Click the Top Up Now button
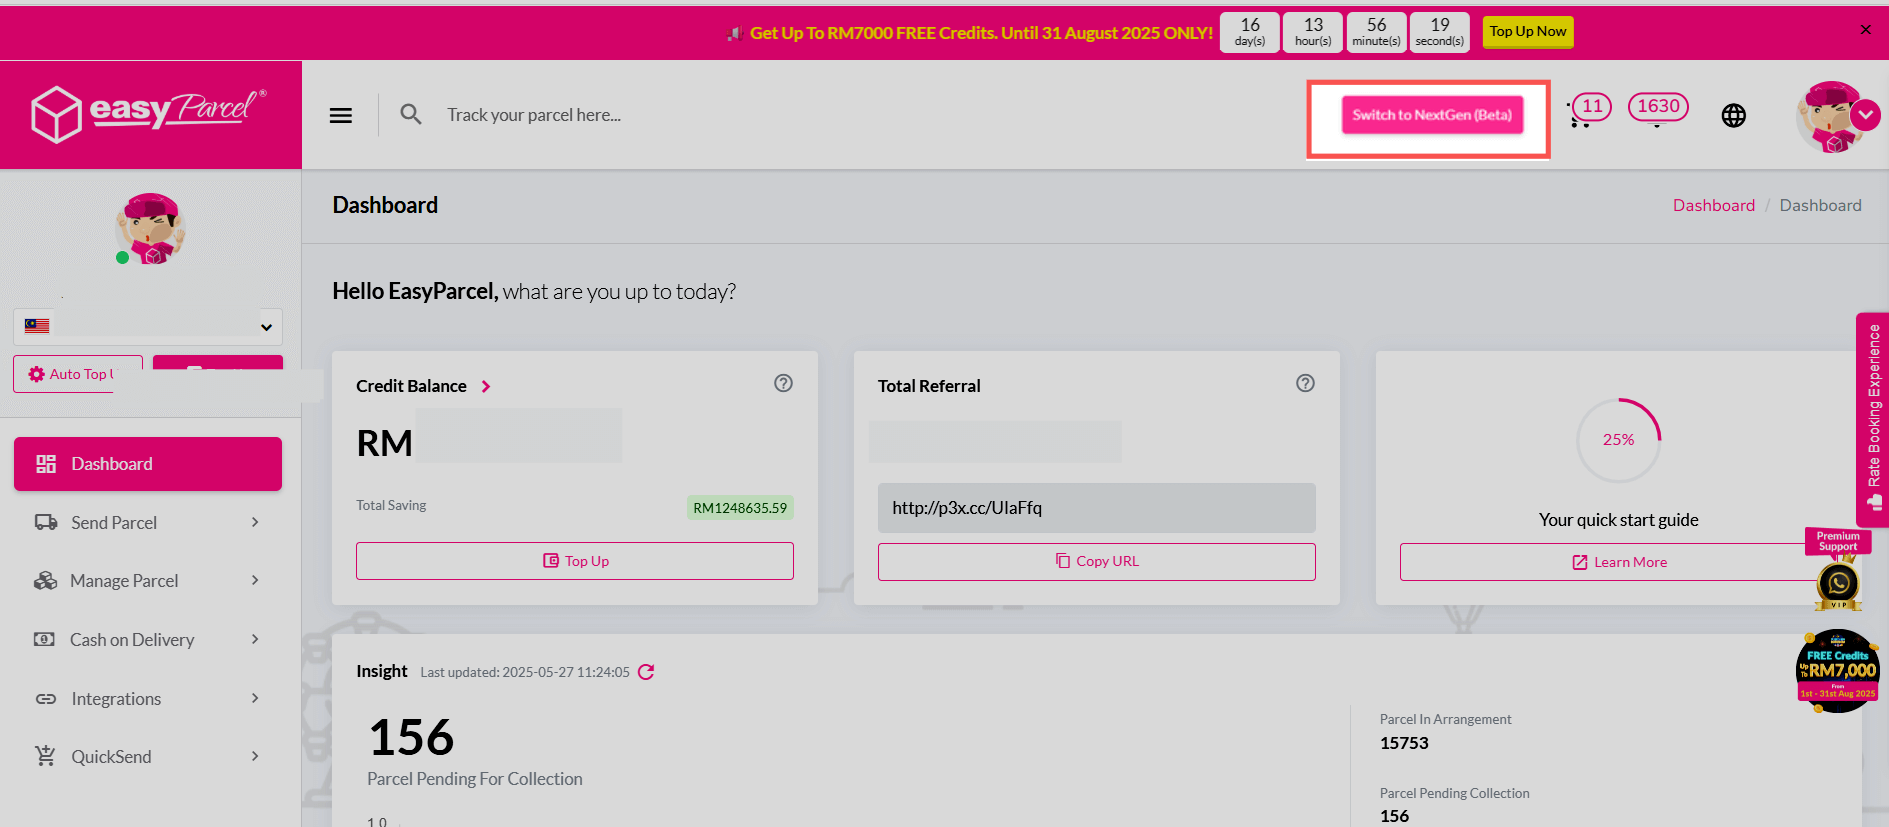Viewport: 1889px width, 827px height. (x=1528, y=32)
